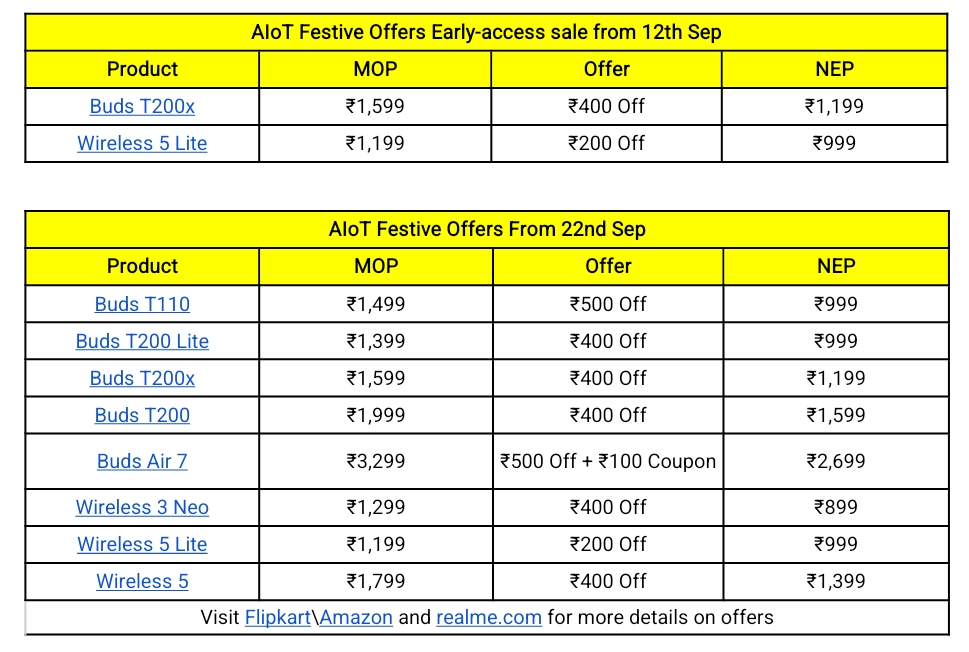The image size is (969, 652).
Task: Open the Buds Air 7 product link
Action: tap(142, 461)
